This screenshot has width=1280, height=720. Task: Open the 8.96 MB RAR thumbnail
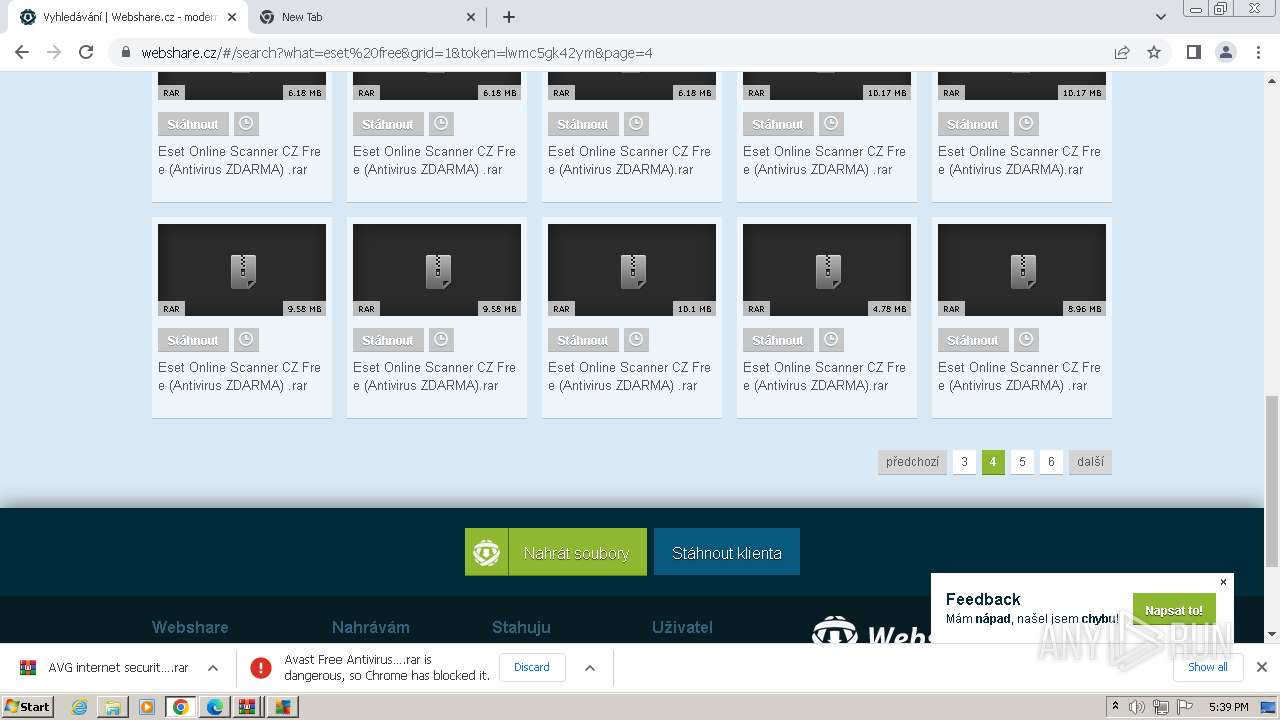pos(1022,270)
